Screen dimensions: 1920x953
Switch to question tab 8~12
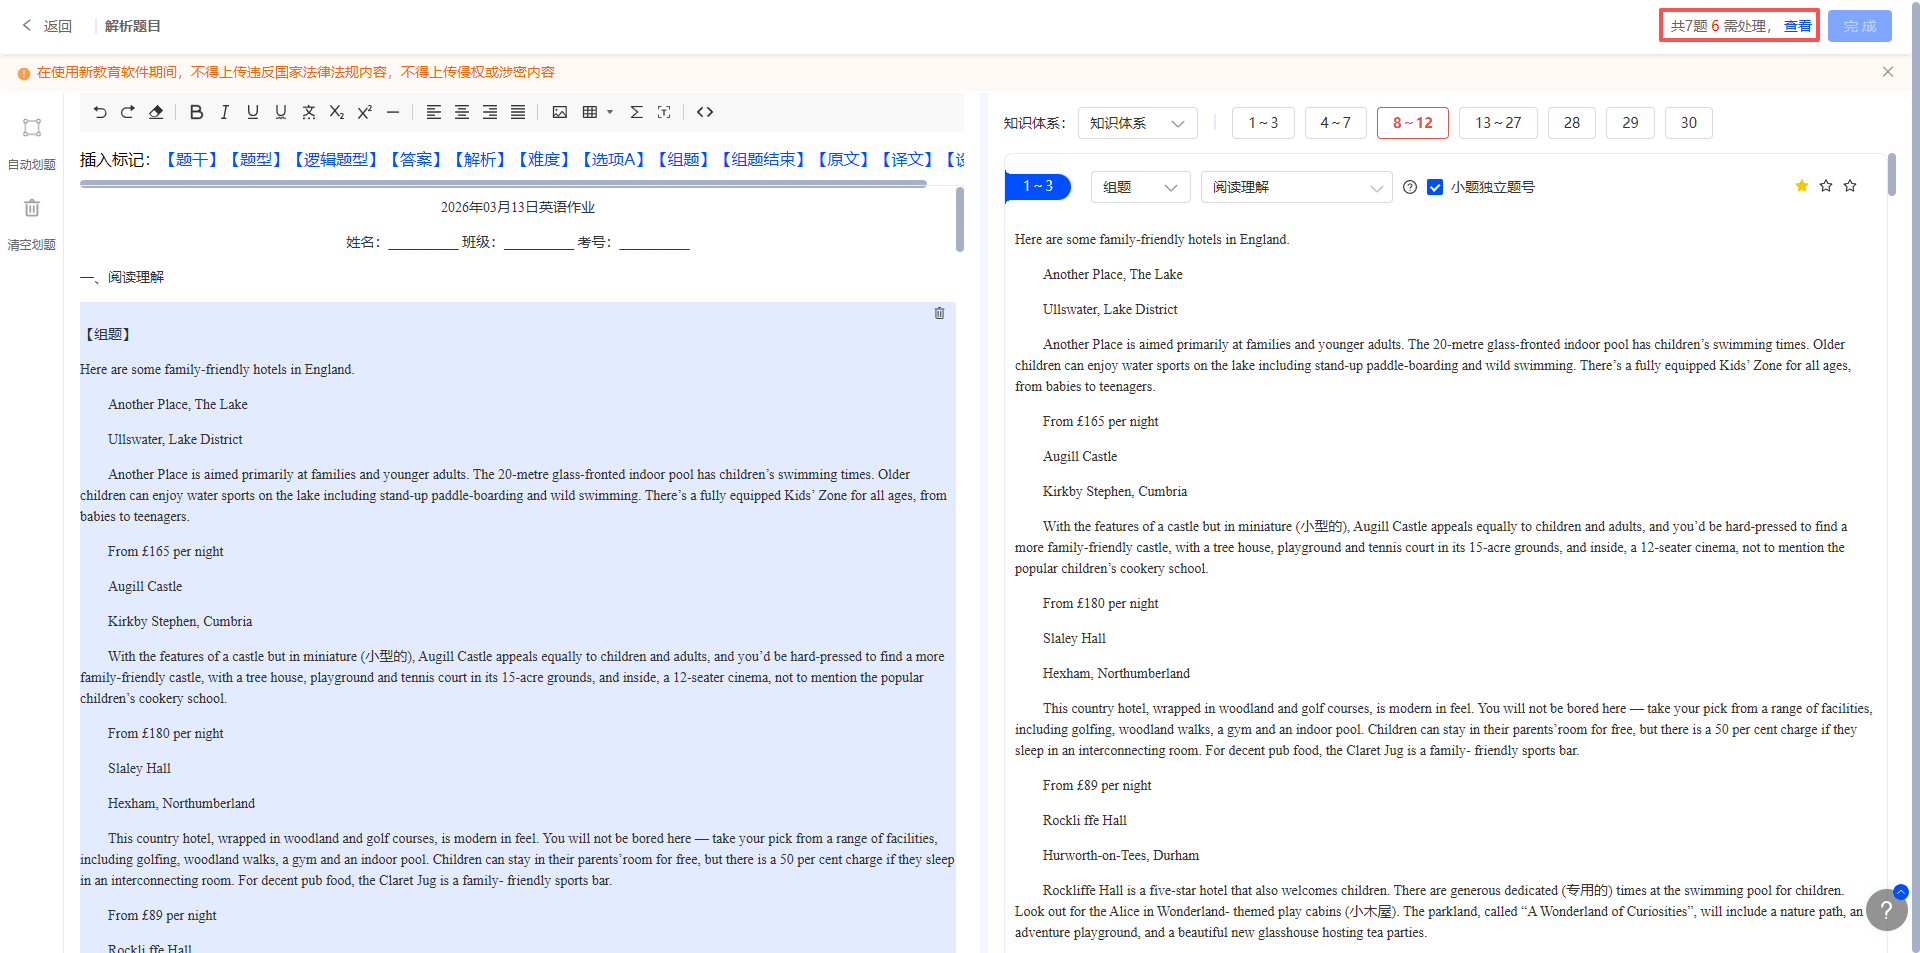tap(1412, 123)
